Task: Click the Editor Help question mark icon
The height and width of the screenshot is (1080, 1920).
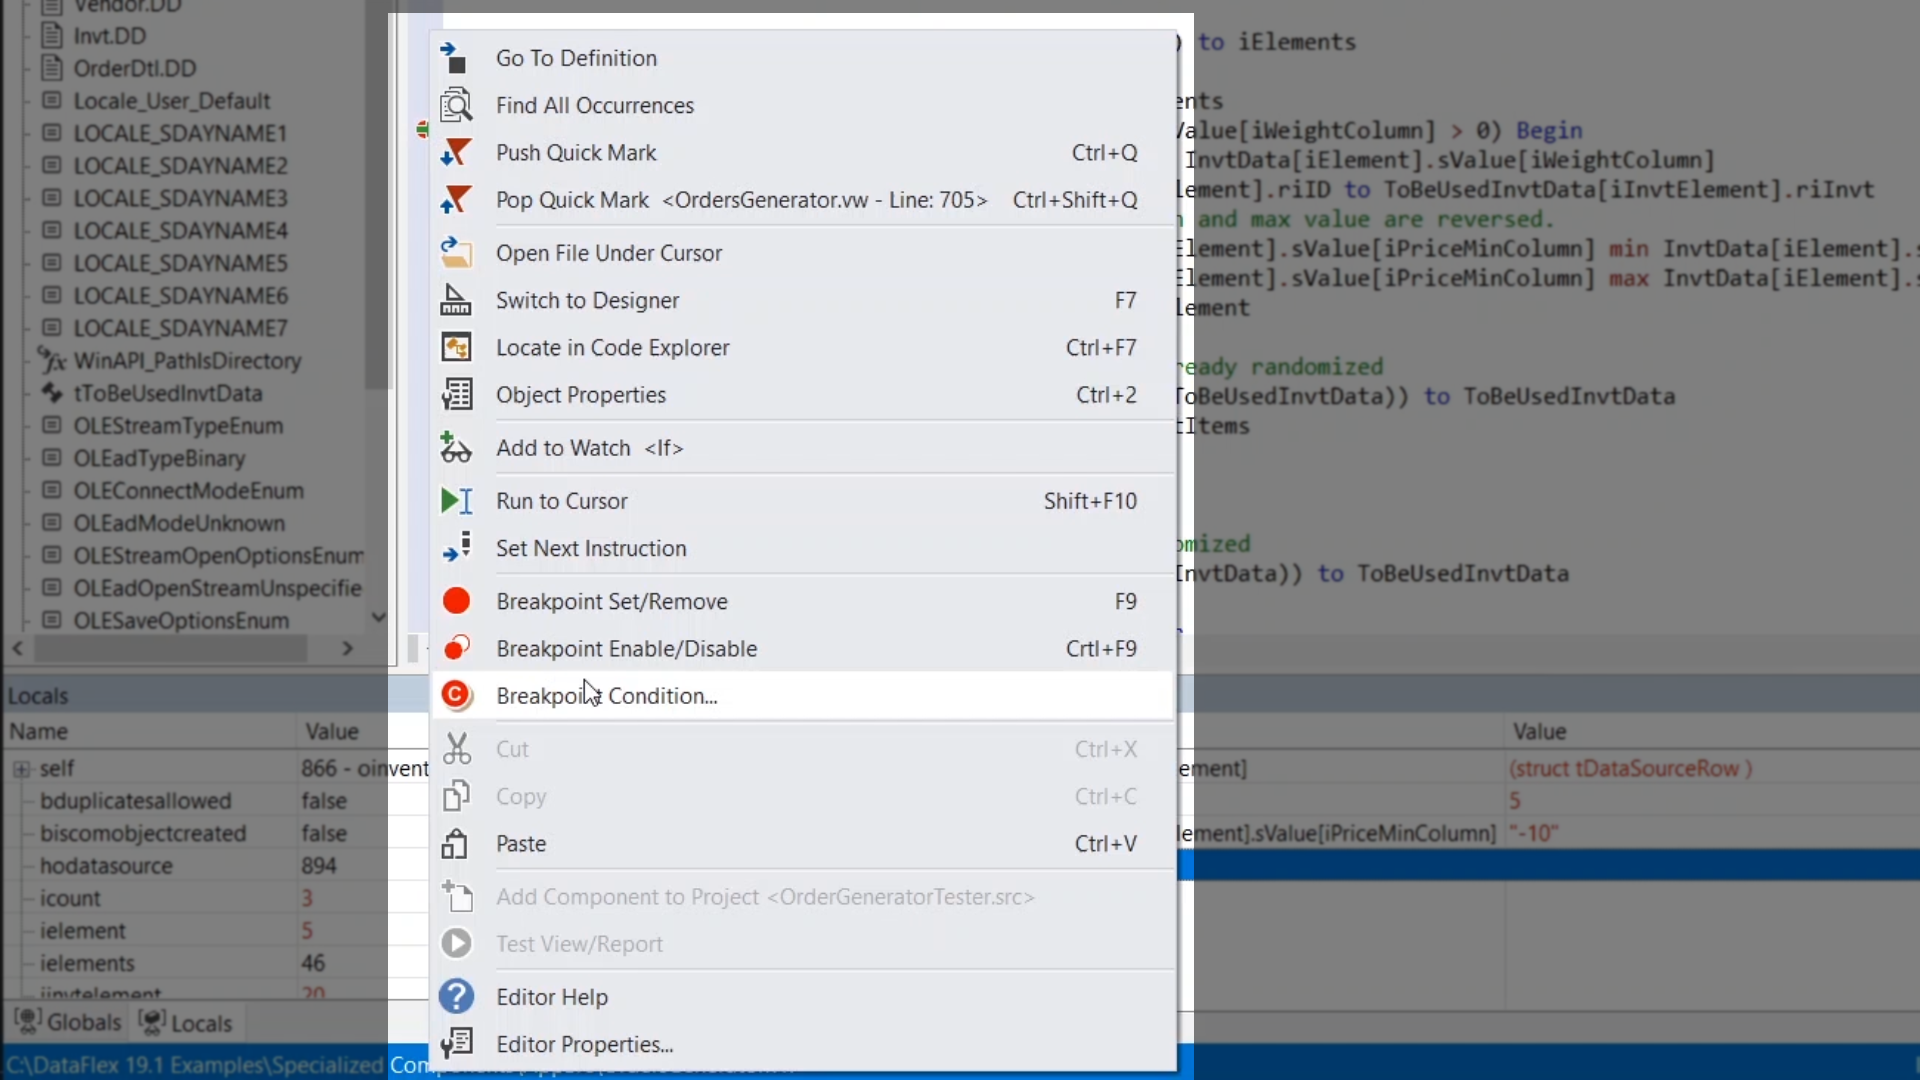Action: [x=456, y=997]
